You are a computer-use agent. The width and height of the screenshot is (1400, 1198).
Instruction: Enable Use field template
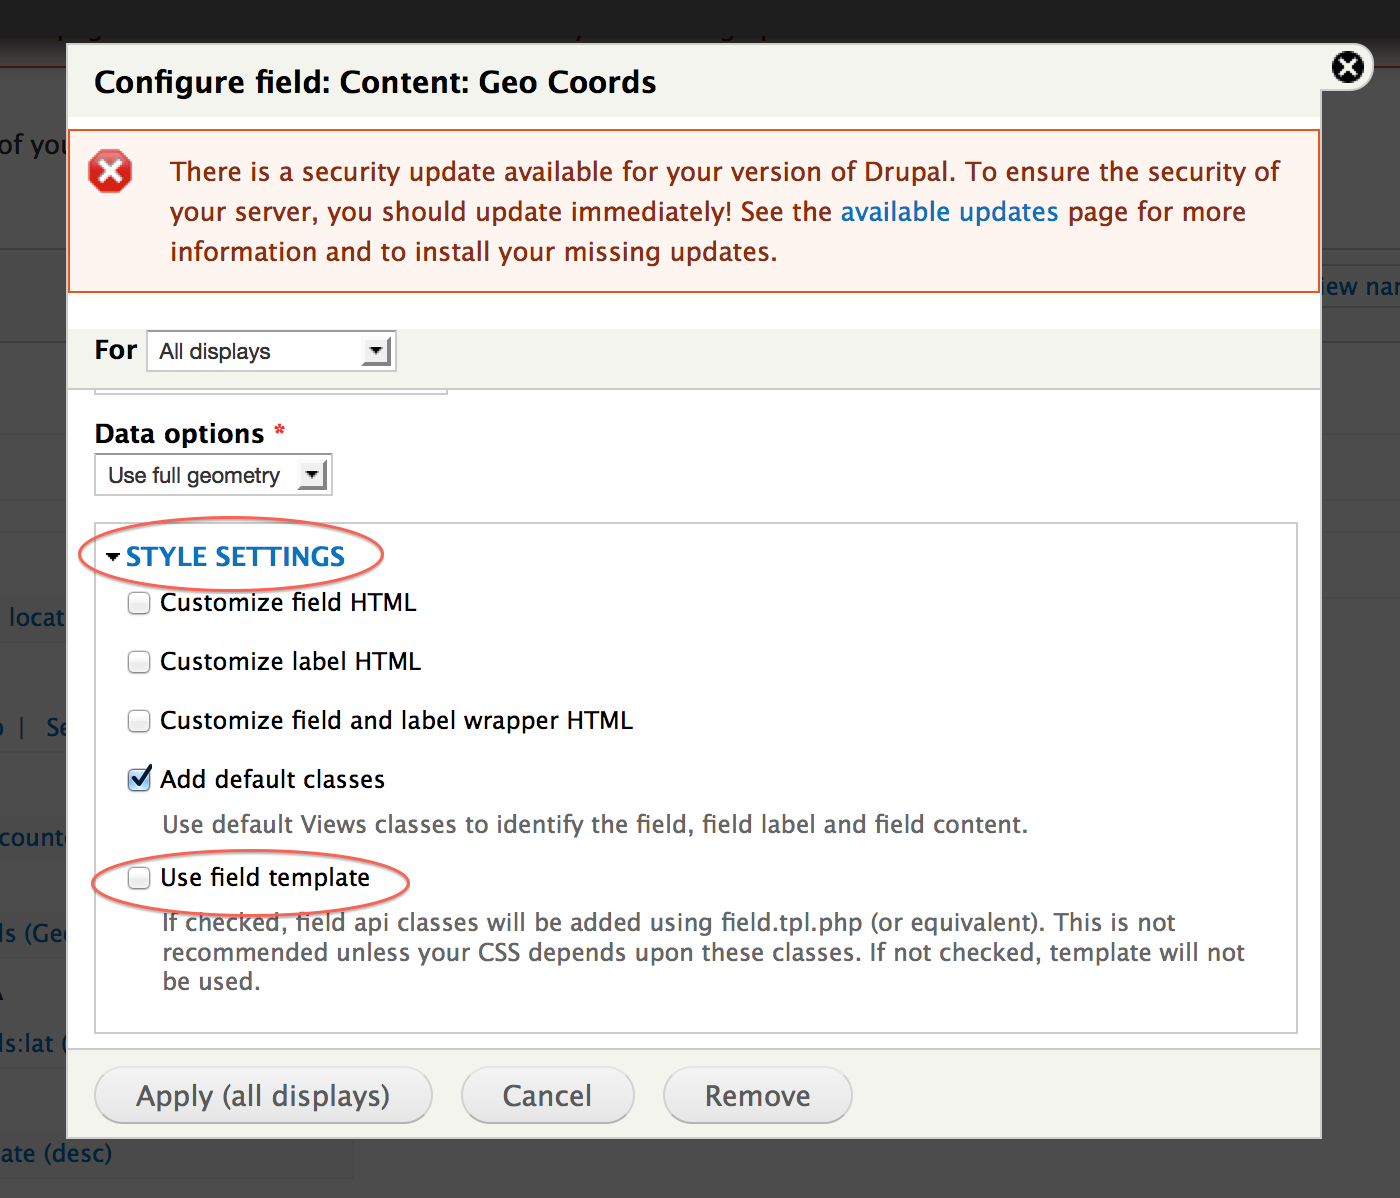pyautogui.click(x=139, y=878)
